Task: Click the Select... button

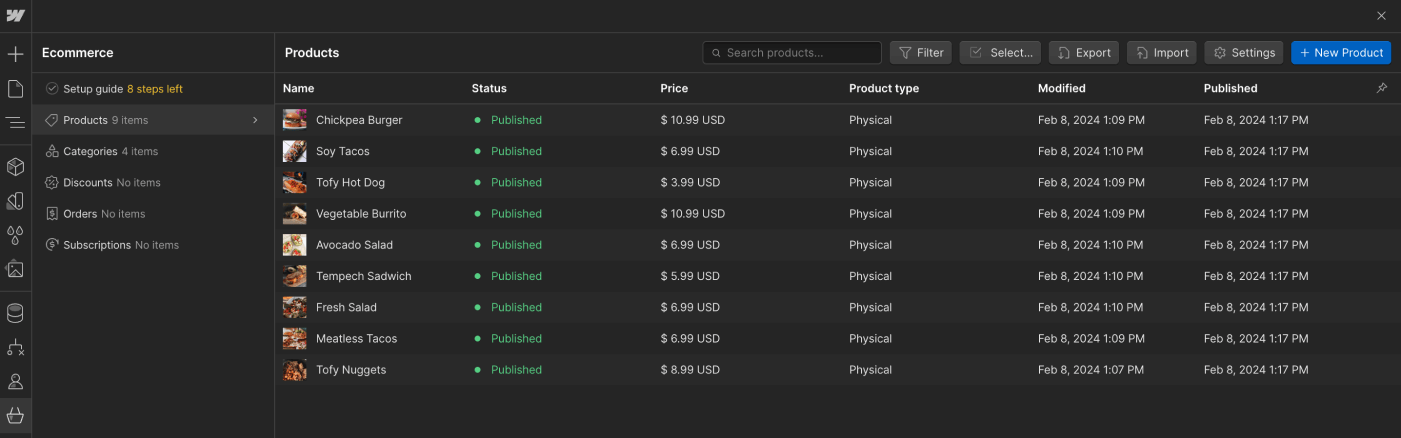Action: [x=1001, y=53]
